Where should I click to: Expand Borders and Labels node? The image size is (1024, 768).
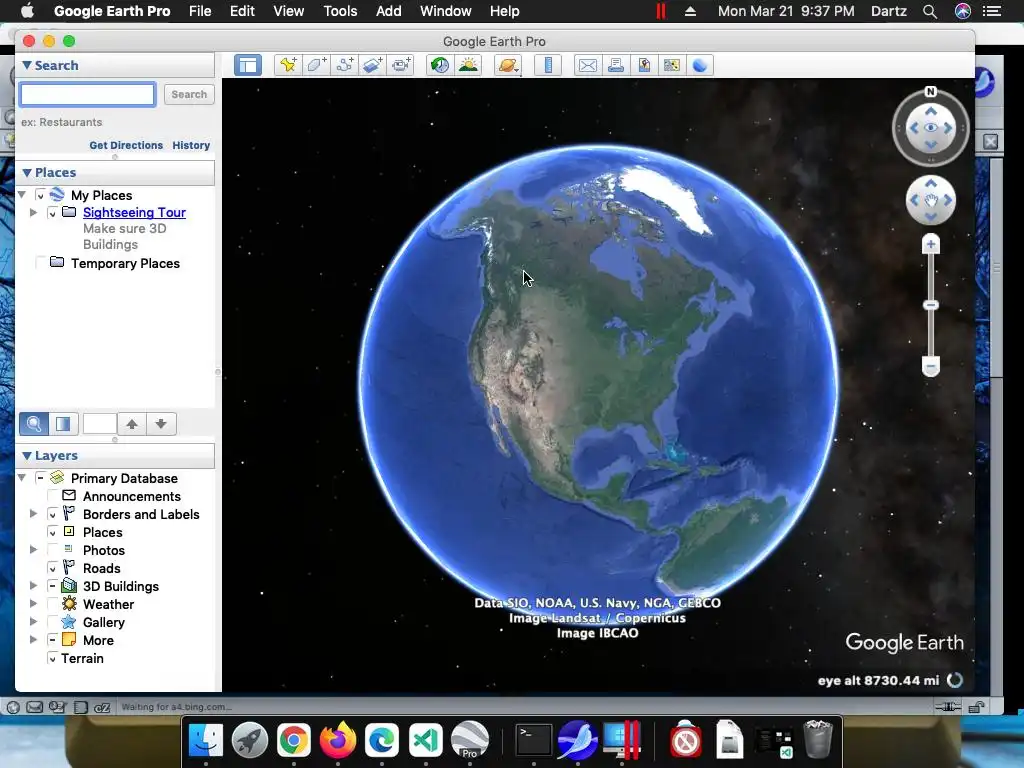[33, 514]
